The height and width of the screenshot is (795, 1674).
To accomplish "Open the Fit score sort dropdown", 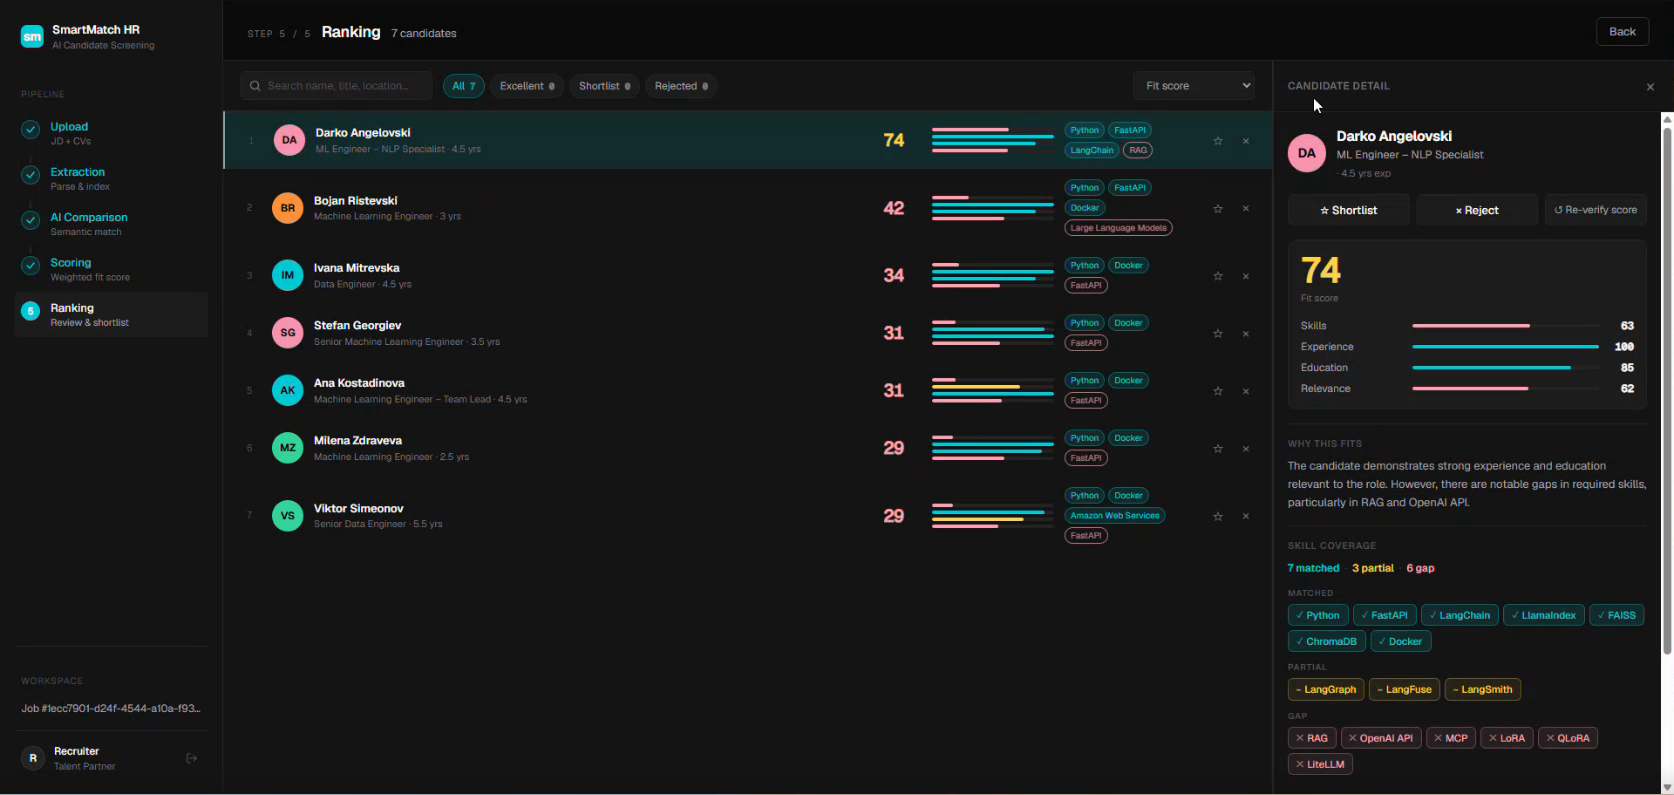I will pyautogui.click(x=1194, y=86).
